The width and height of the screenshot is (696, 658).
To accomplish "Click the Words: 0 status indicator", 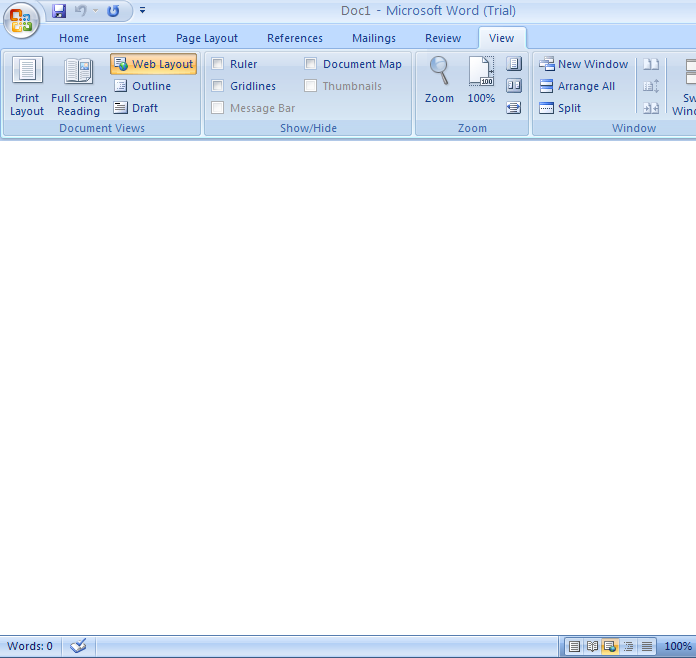I will tap(30, 646).
